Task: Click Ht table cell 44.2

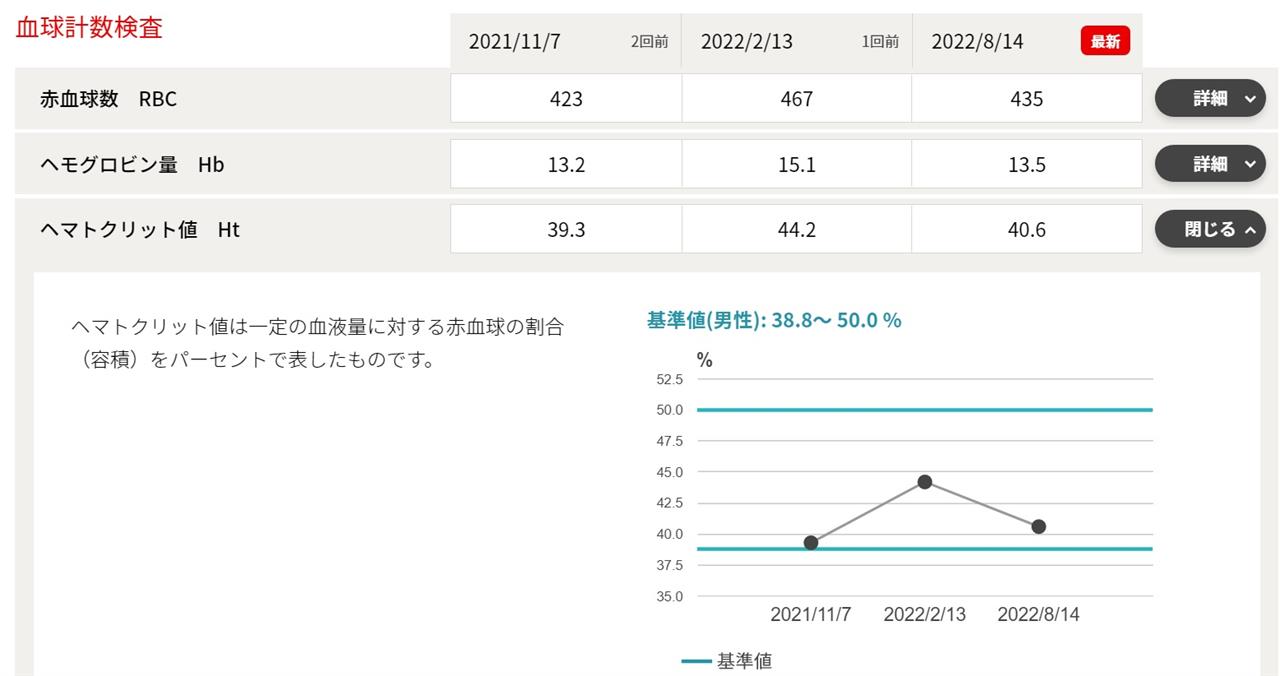Action: pyautogui.click(x=797, y=229)
